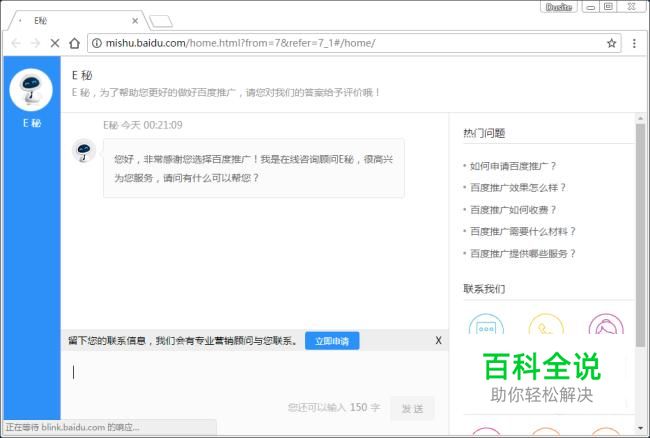Click the address bar URL field
The width and height of the screenshot is (650, 438).
click(354, 43)
